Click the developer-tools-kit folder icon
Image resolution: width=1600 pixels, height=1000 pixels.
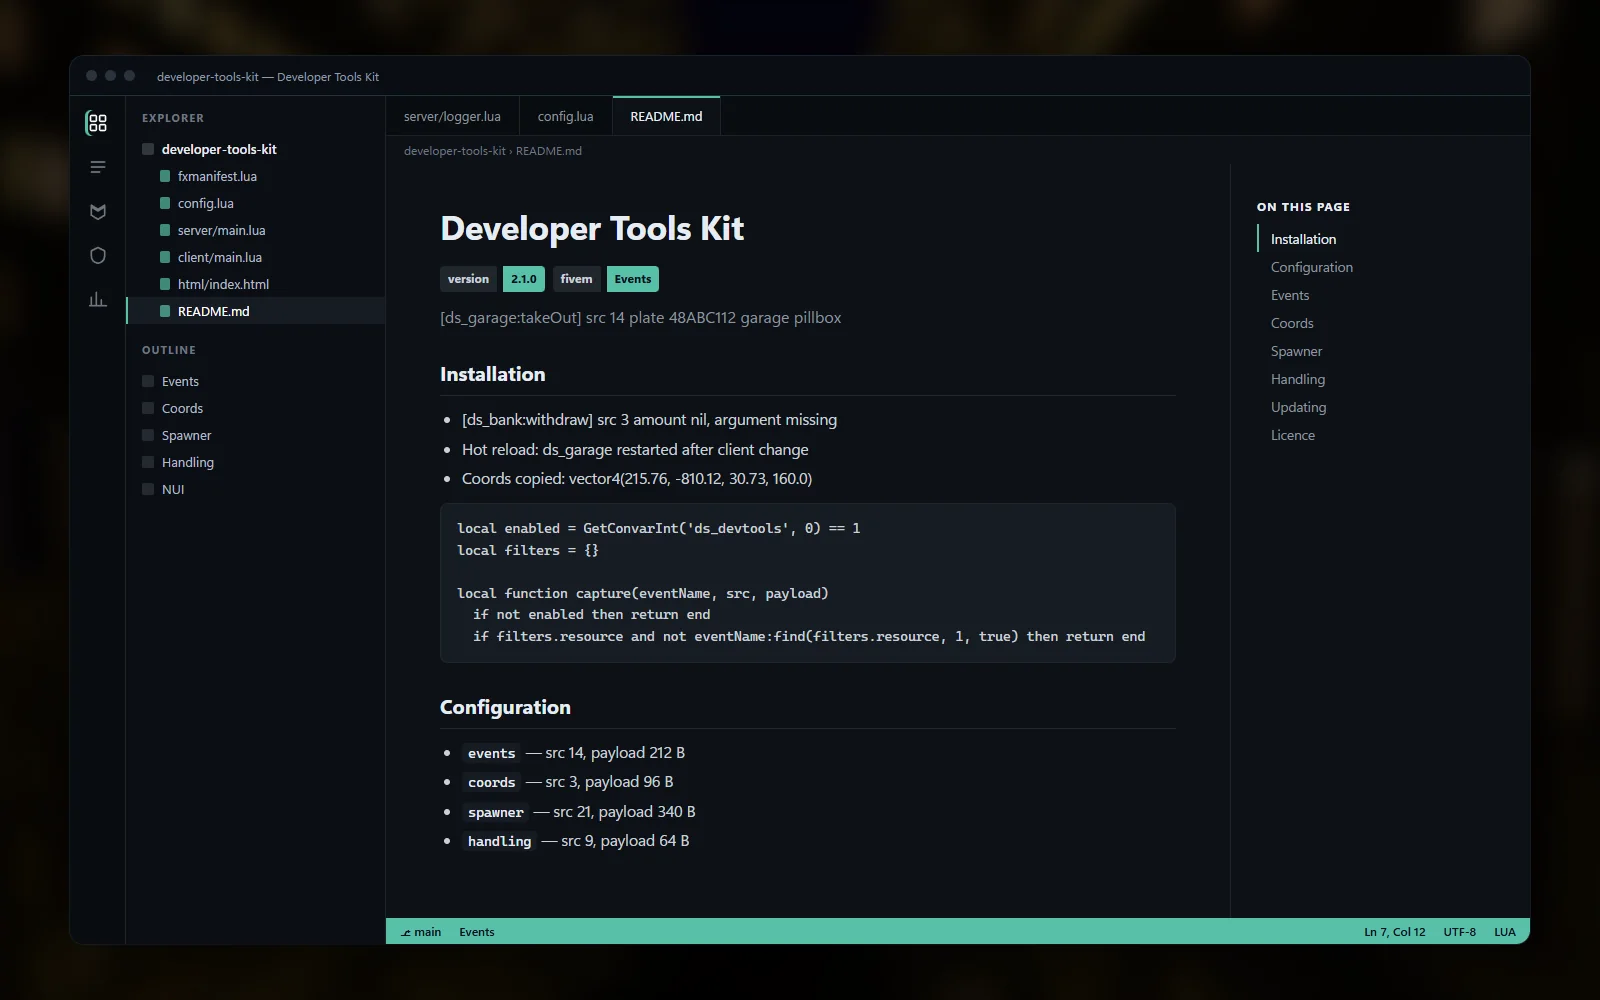click(x=148, y=149)
